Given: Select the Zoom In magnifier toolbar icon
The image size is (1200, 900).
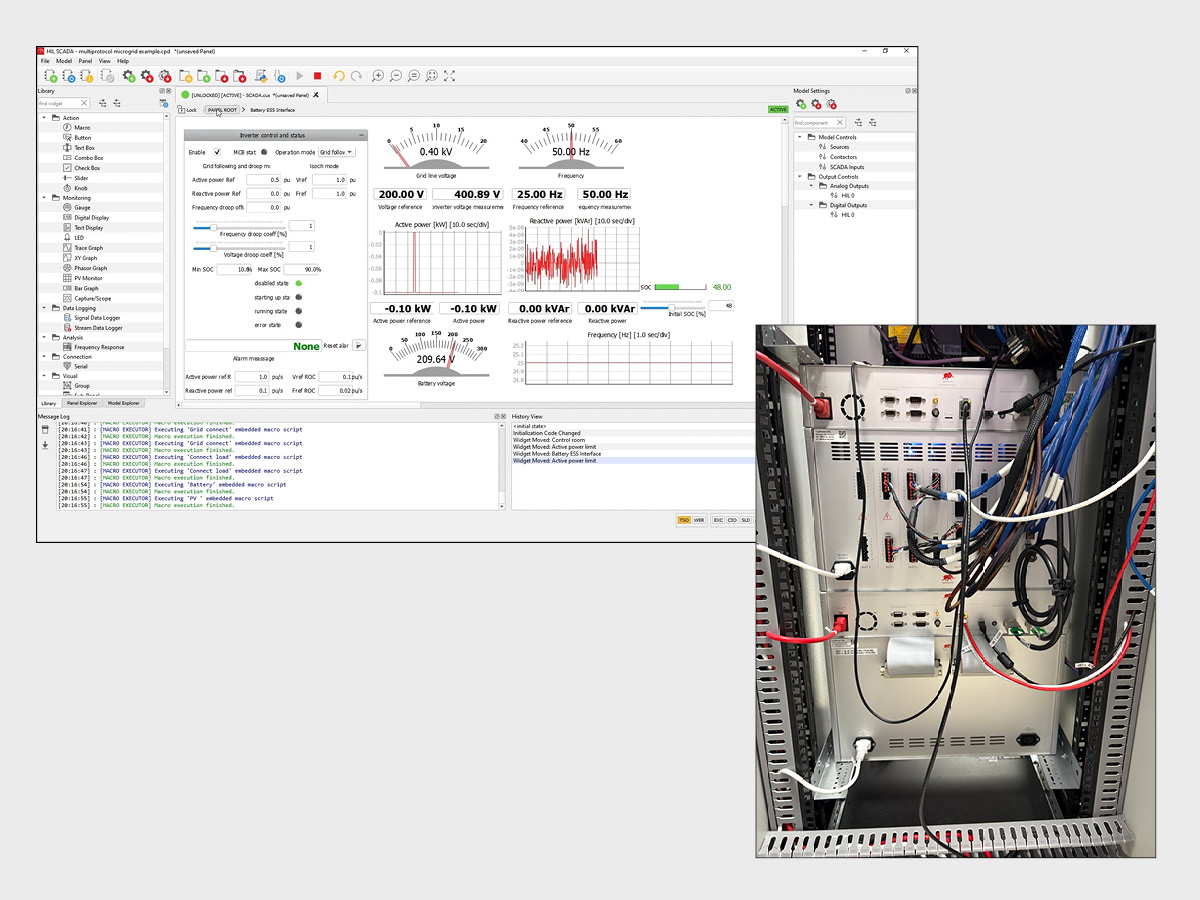Looking at the screenshot, I should click(x=378, y=76).
